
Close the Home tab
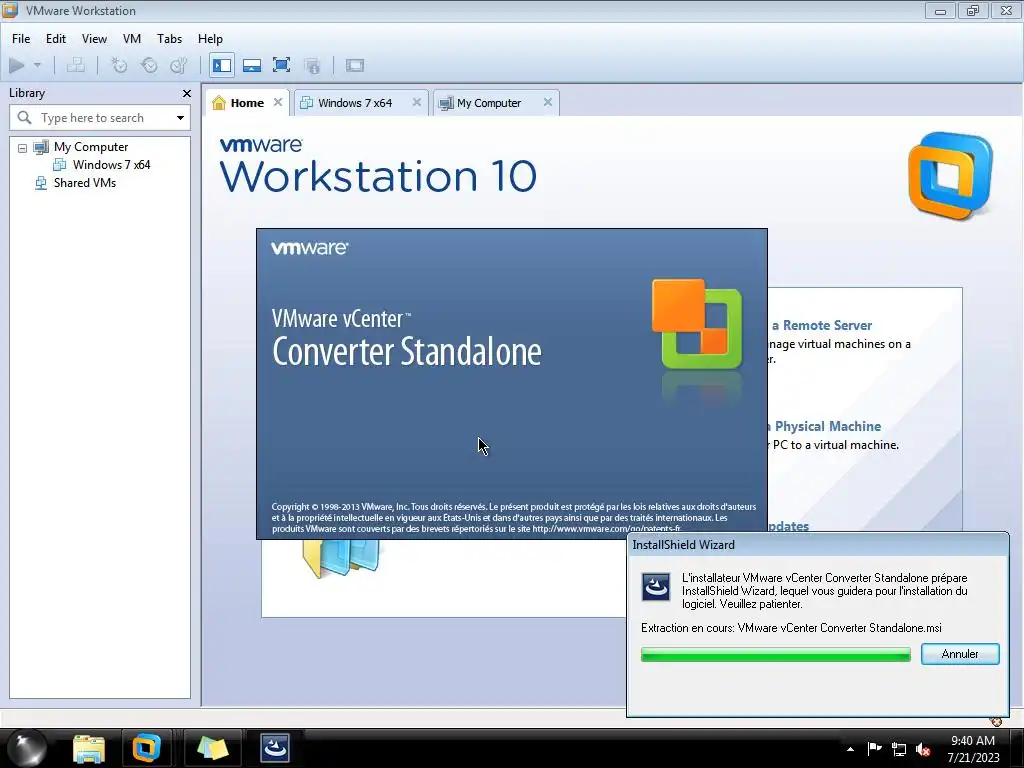point(278,102)
